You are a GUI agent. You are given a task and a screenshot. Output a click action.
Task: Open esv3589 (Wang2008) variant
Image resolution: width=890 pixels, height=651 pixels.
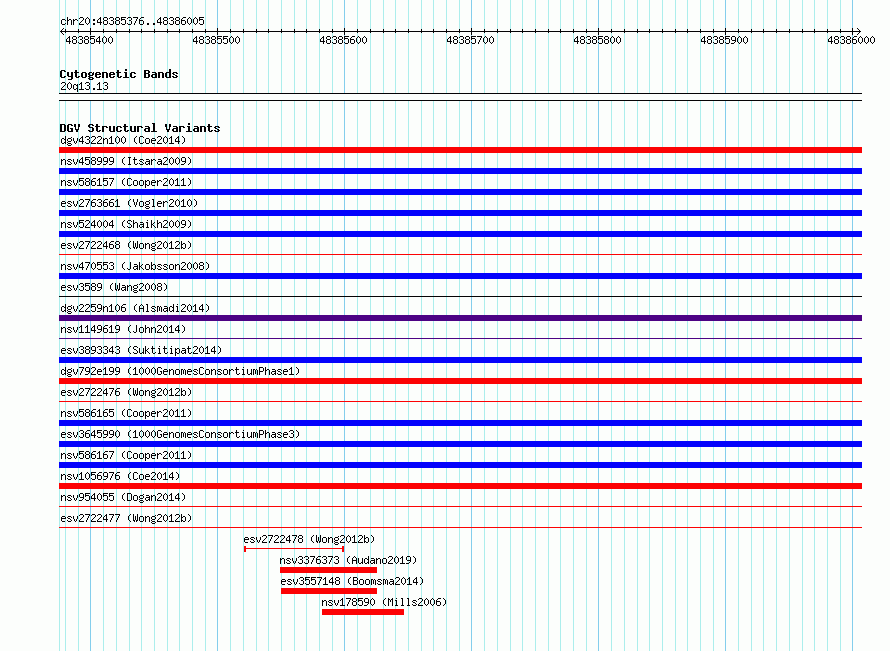pyautogui.click(x=114, y=287)
